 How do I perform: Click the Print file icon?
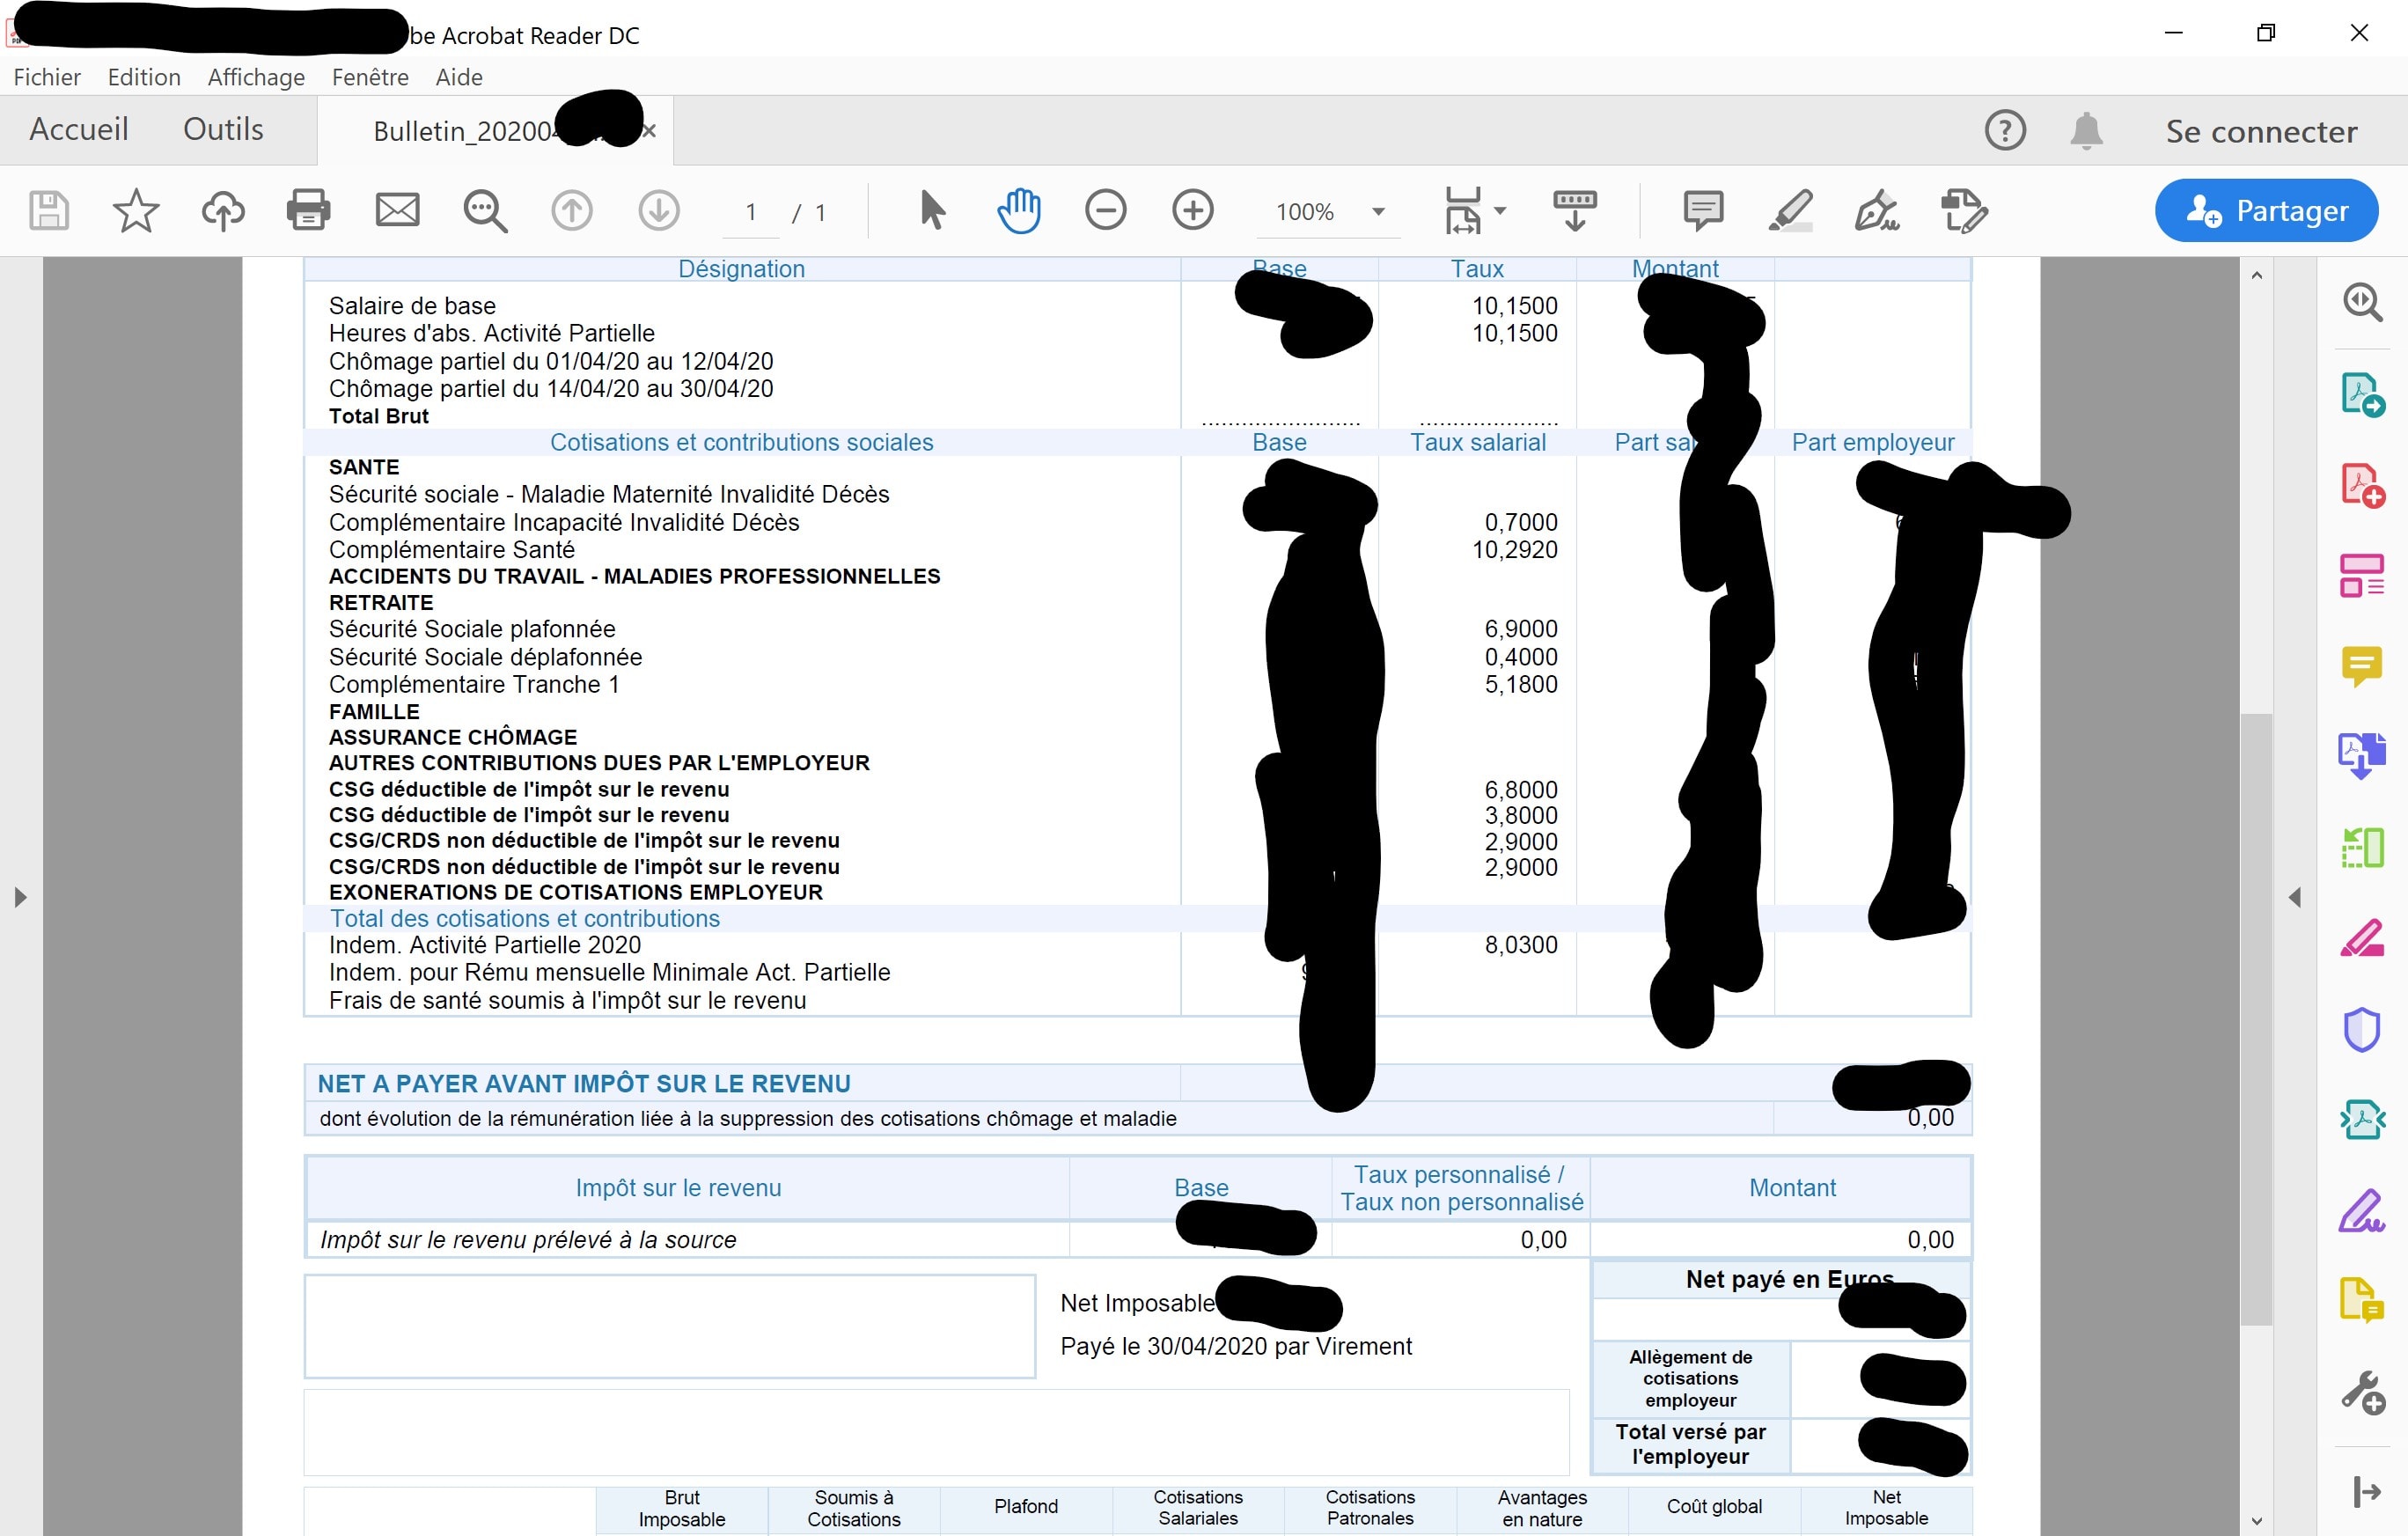308,211
